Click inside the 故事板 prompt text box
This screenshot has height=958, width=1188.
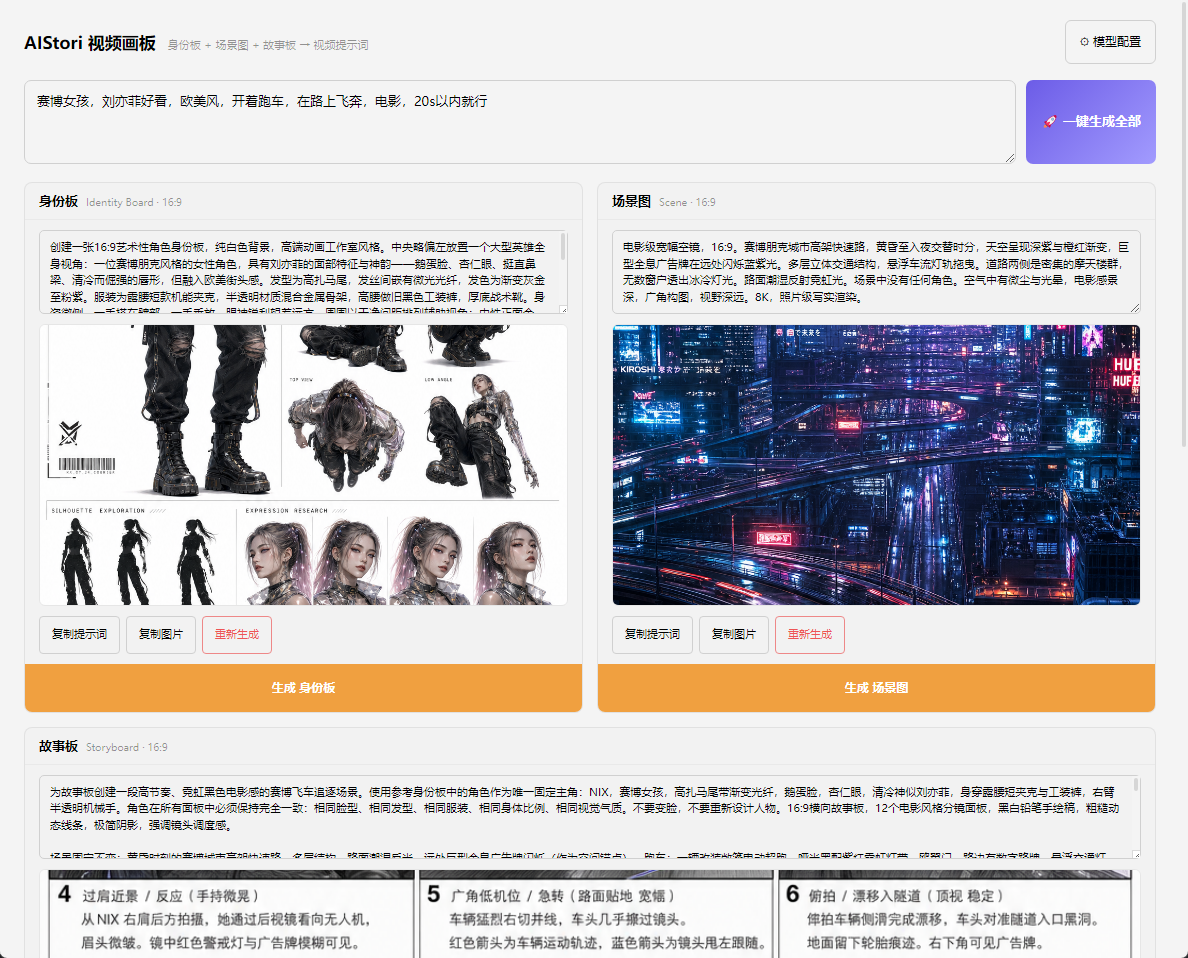(589, 817)
